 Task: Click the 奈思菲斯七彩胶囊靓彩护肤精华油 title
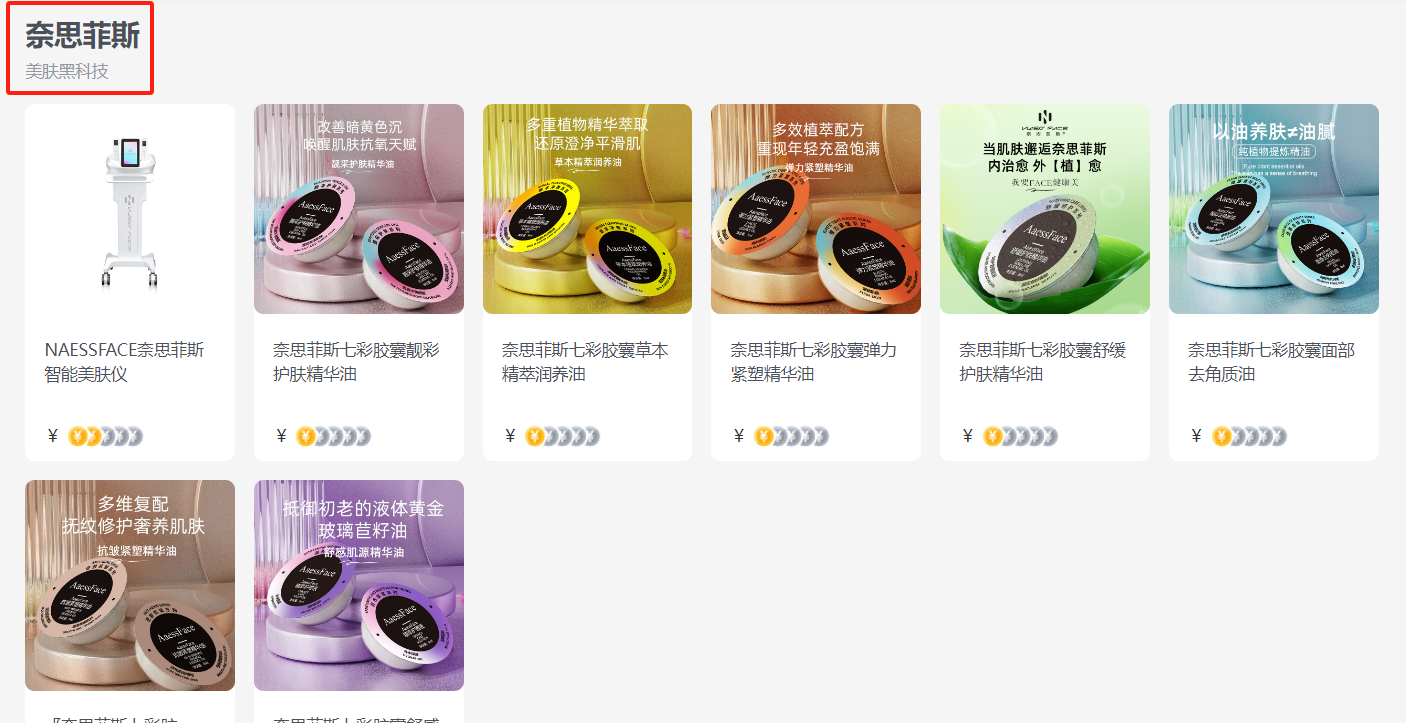[356, 362]
